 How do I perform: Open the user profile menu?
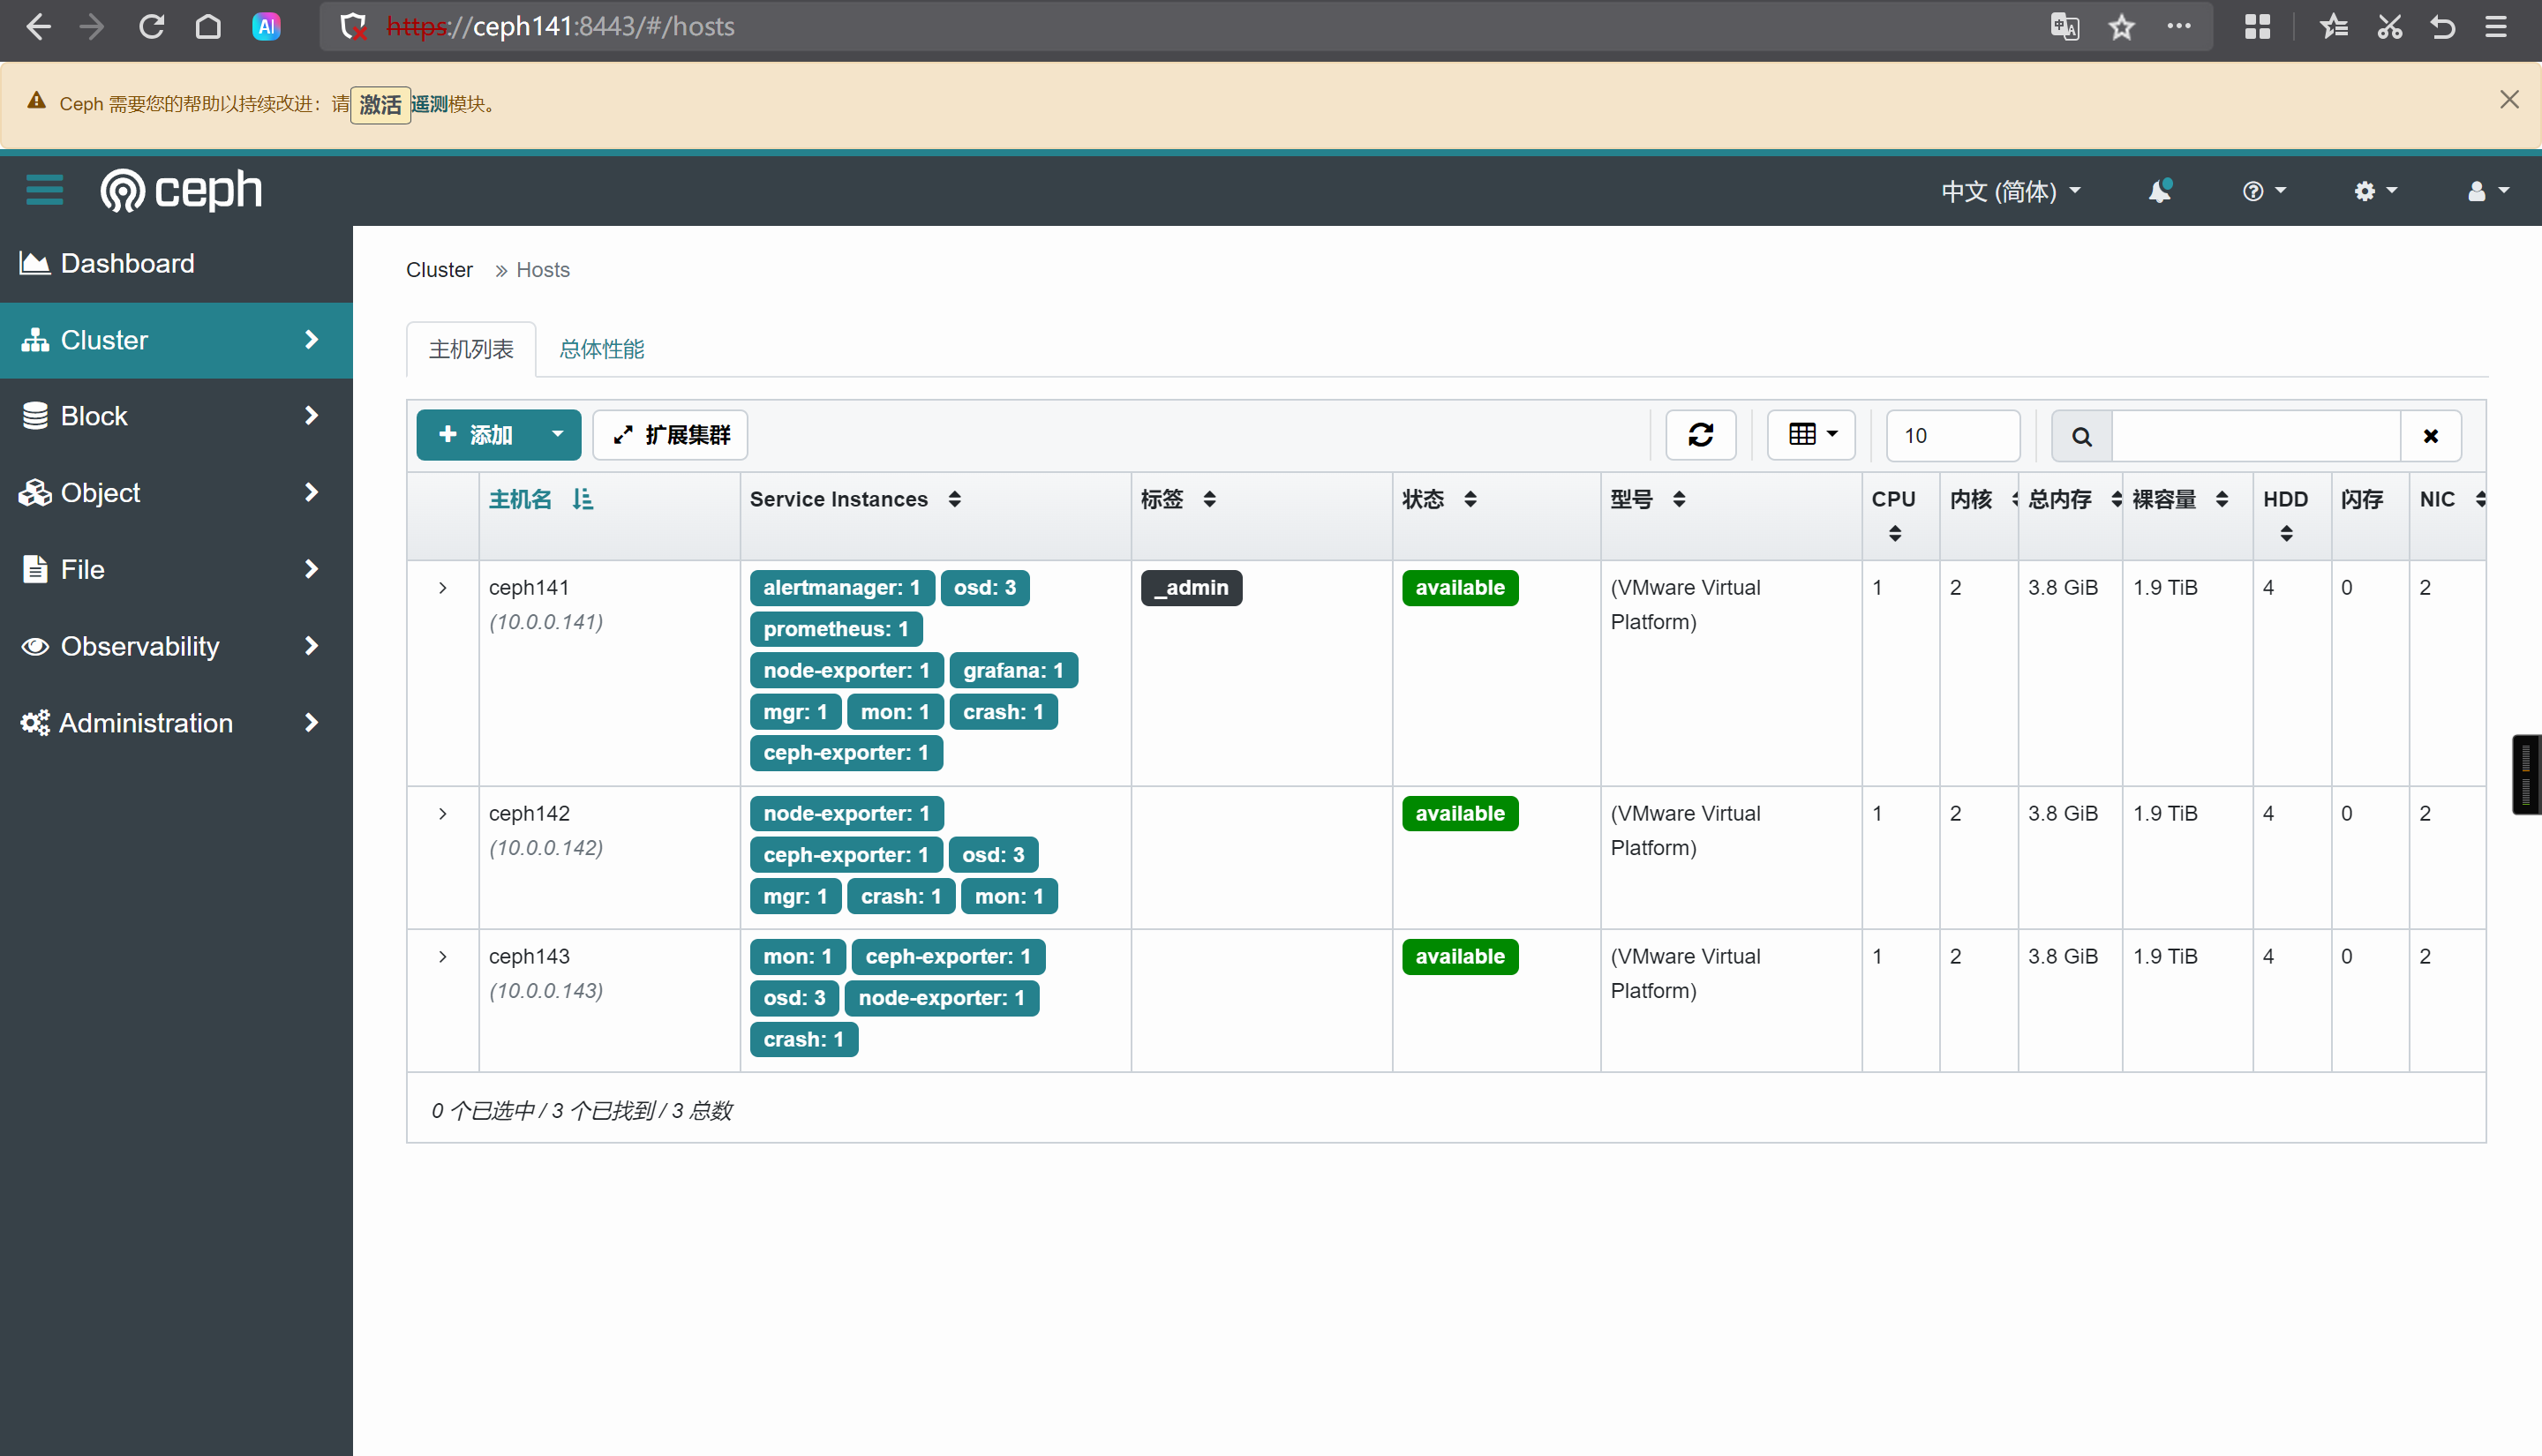coord(2486,191)
